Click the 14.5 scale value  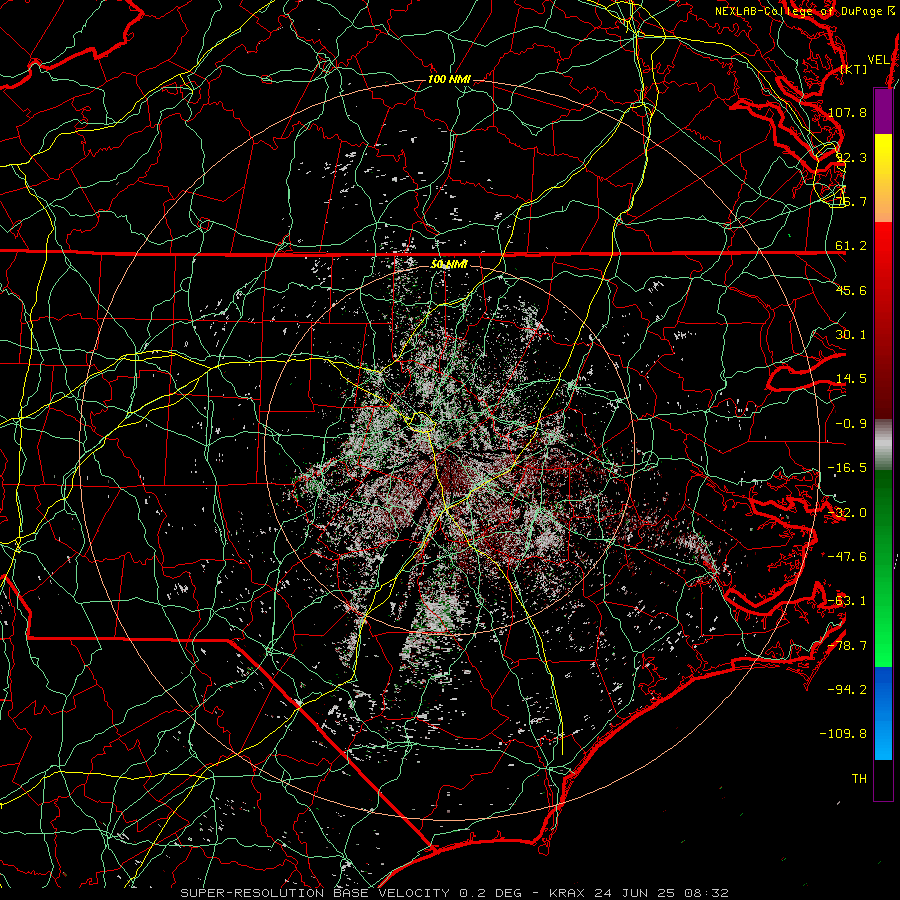tap(851, 379)
